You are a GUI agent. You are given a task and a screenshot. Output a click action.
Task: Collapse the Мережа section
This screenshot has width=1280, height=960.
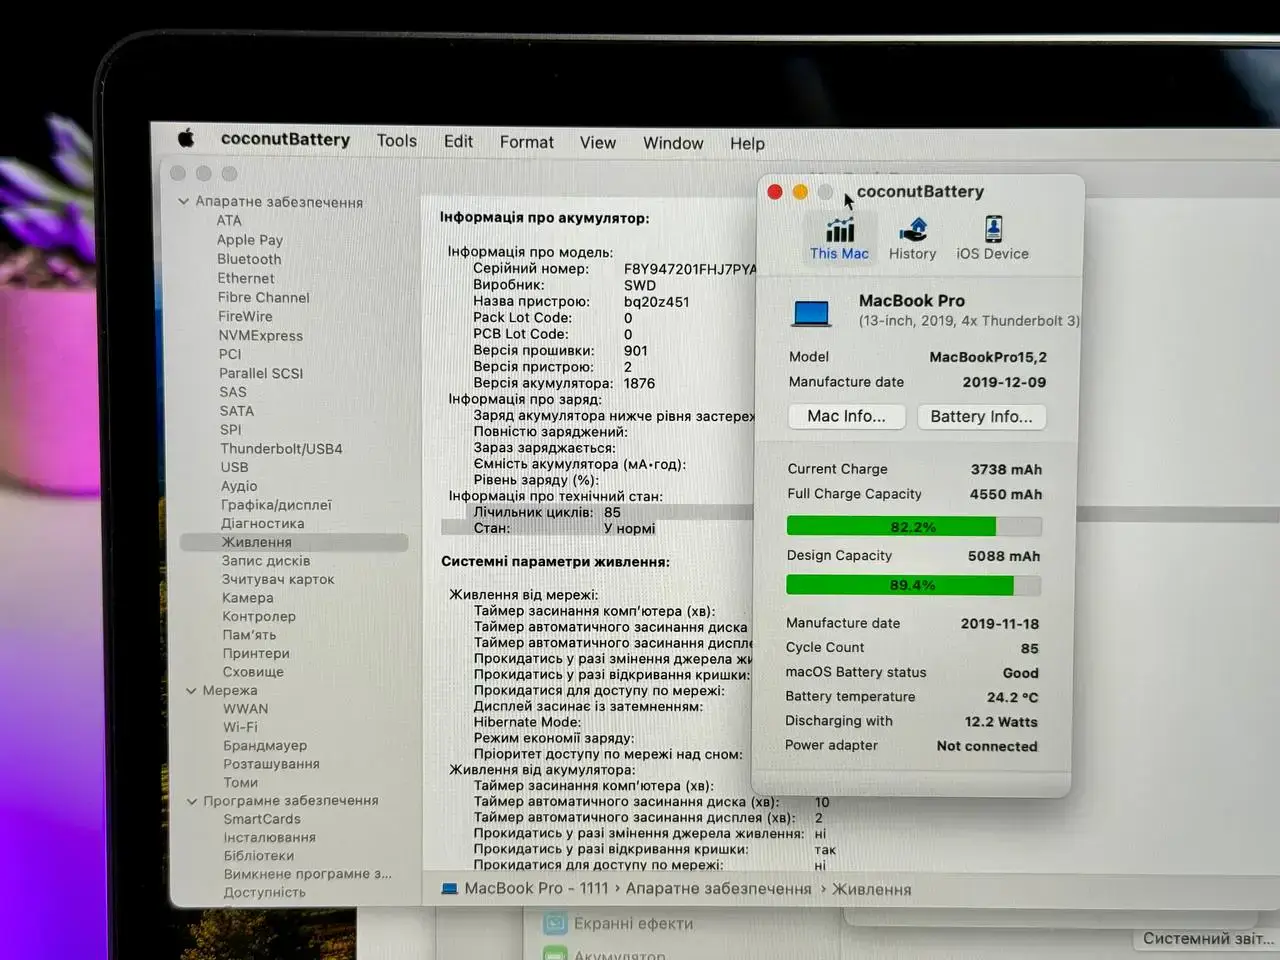coord(191,690)
